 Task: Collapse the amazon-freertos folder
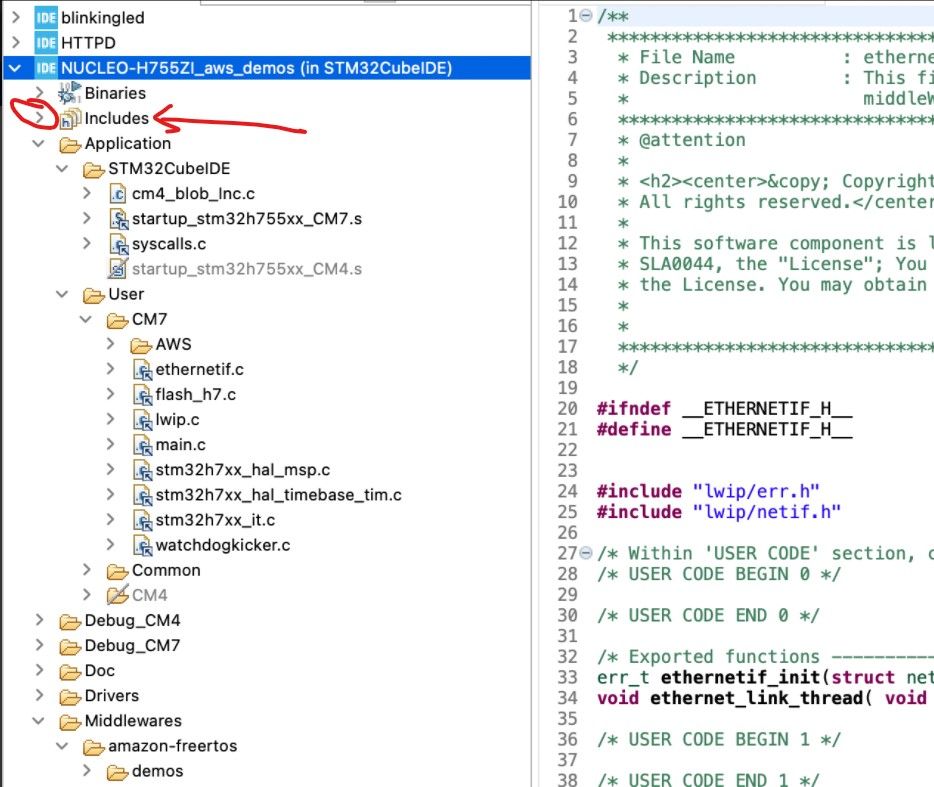62,746
